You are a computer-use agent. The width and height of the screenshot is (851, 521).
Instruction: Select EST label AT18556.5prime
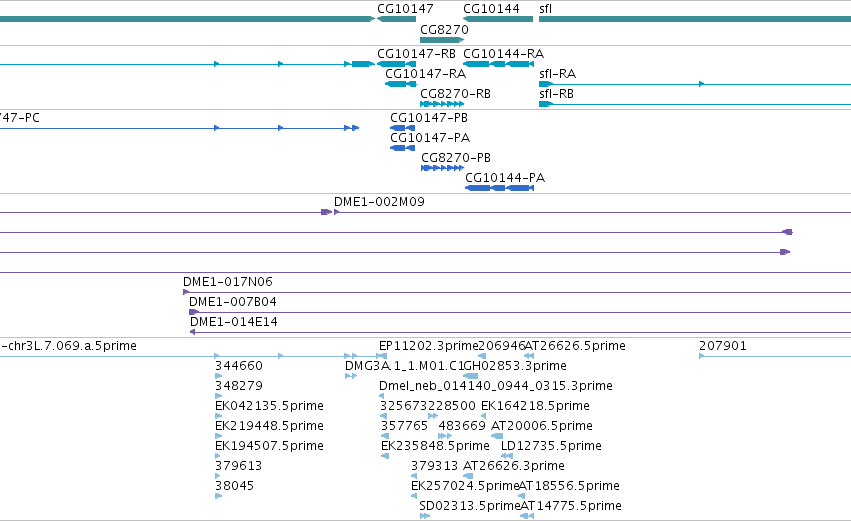point(569,486)
